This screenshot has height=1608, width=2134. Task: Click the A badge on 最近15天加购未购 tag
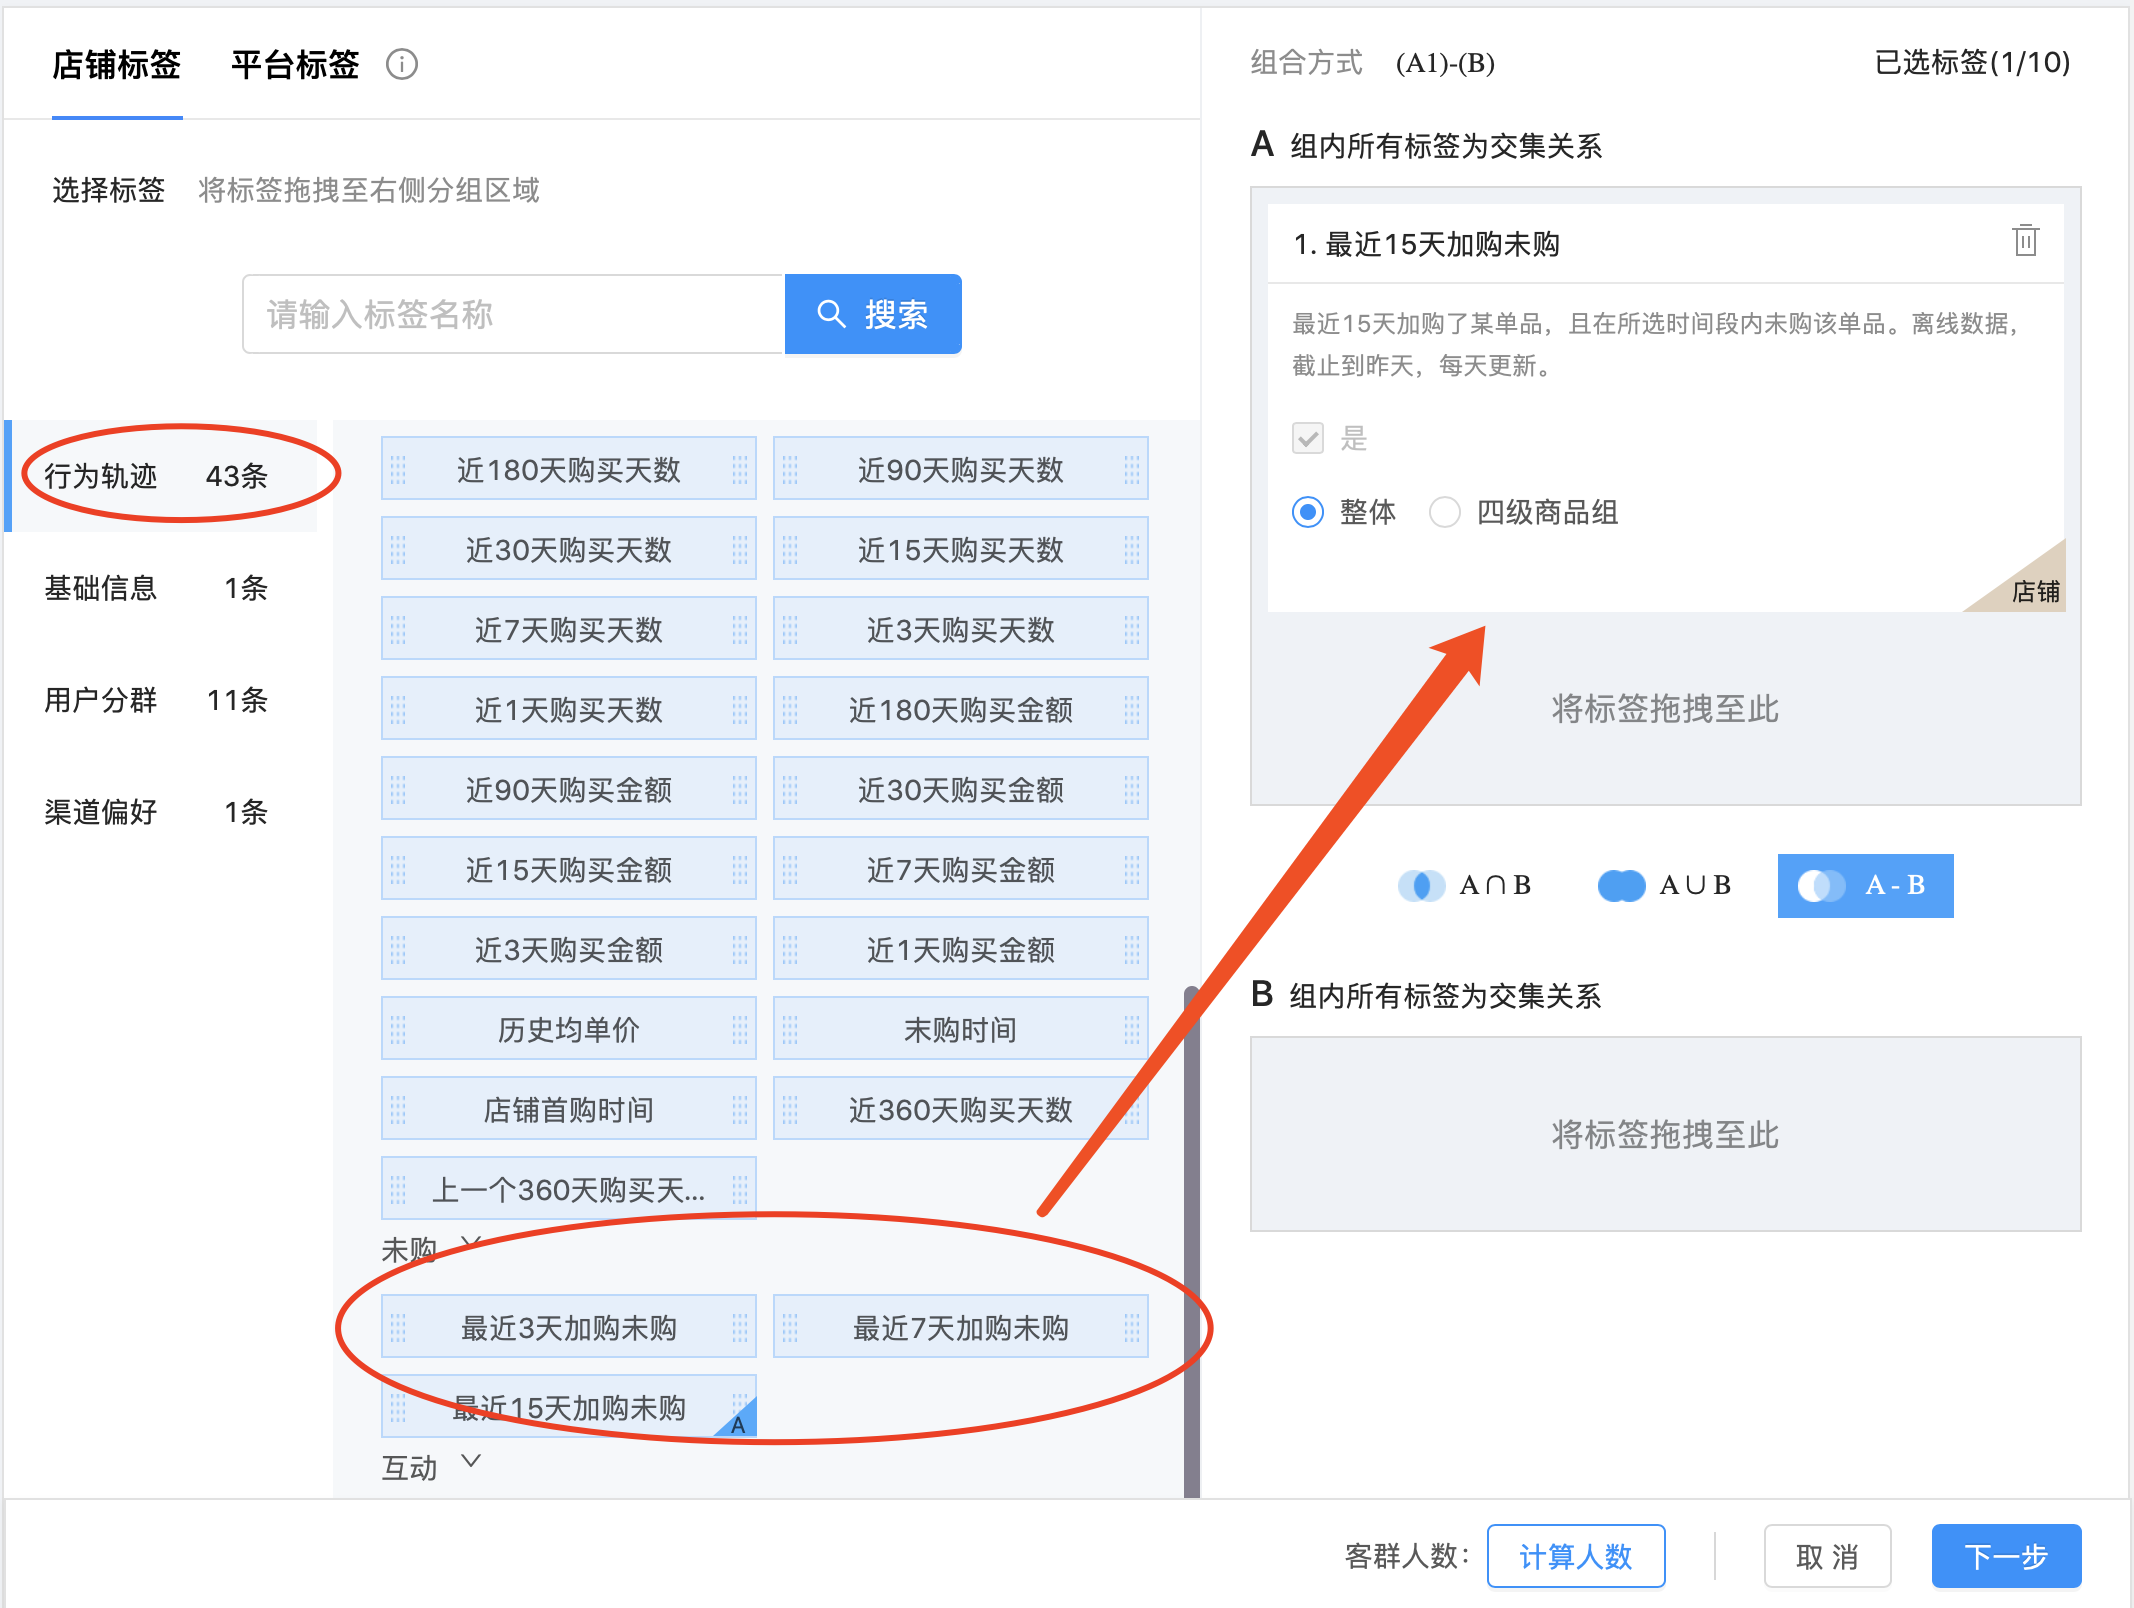click(x=739, y=1424)
